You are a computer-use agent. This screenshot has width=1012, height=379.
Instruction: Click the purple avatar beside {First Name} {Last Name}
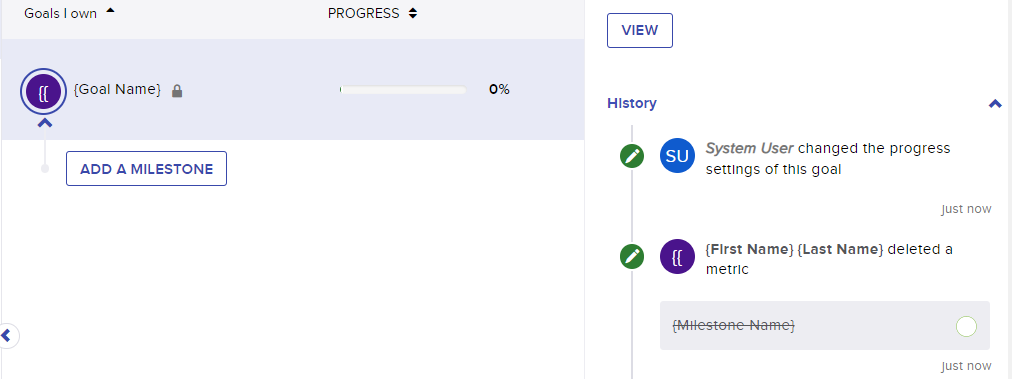(677, 256)
